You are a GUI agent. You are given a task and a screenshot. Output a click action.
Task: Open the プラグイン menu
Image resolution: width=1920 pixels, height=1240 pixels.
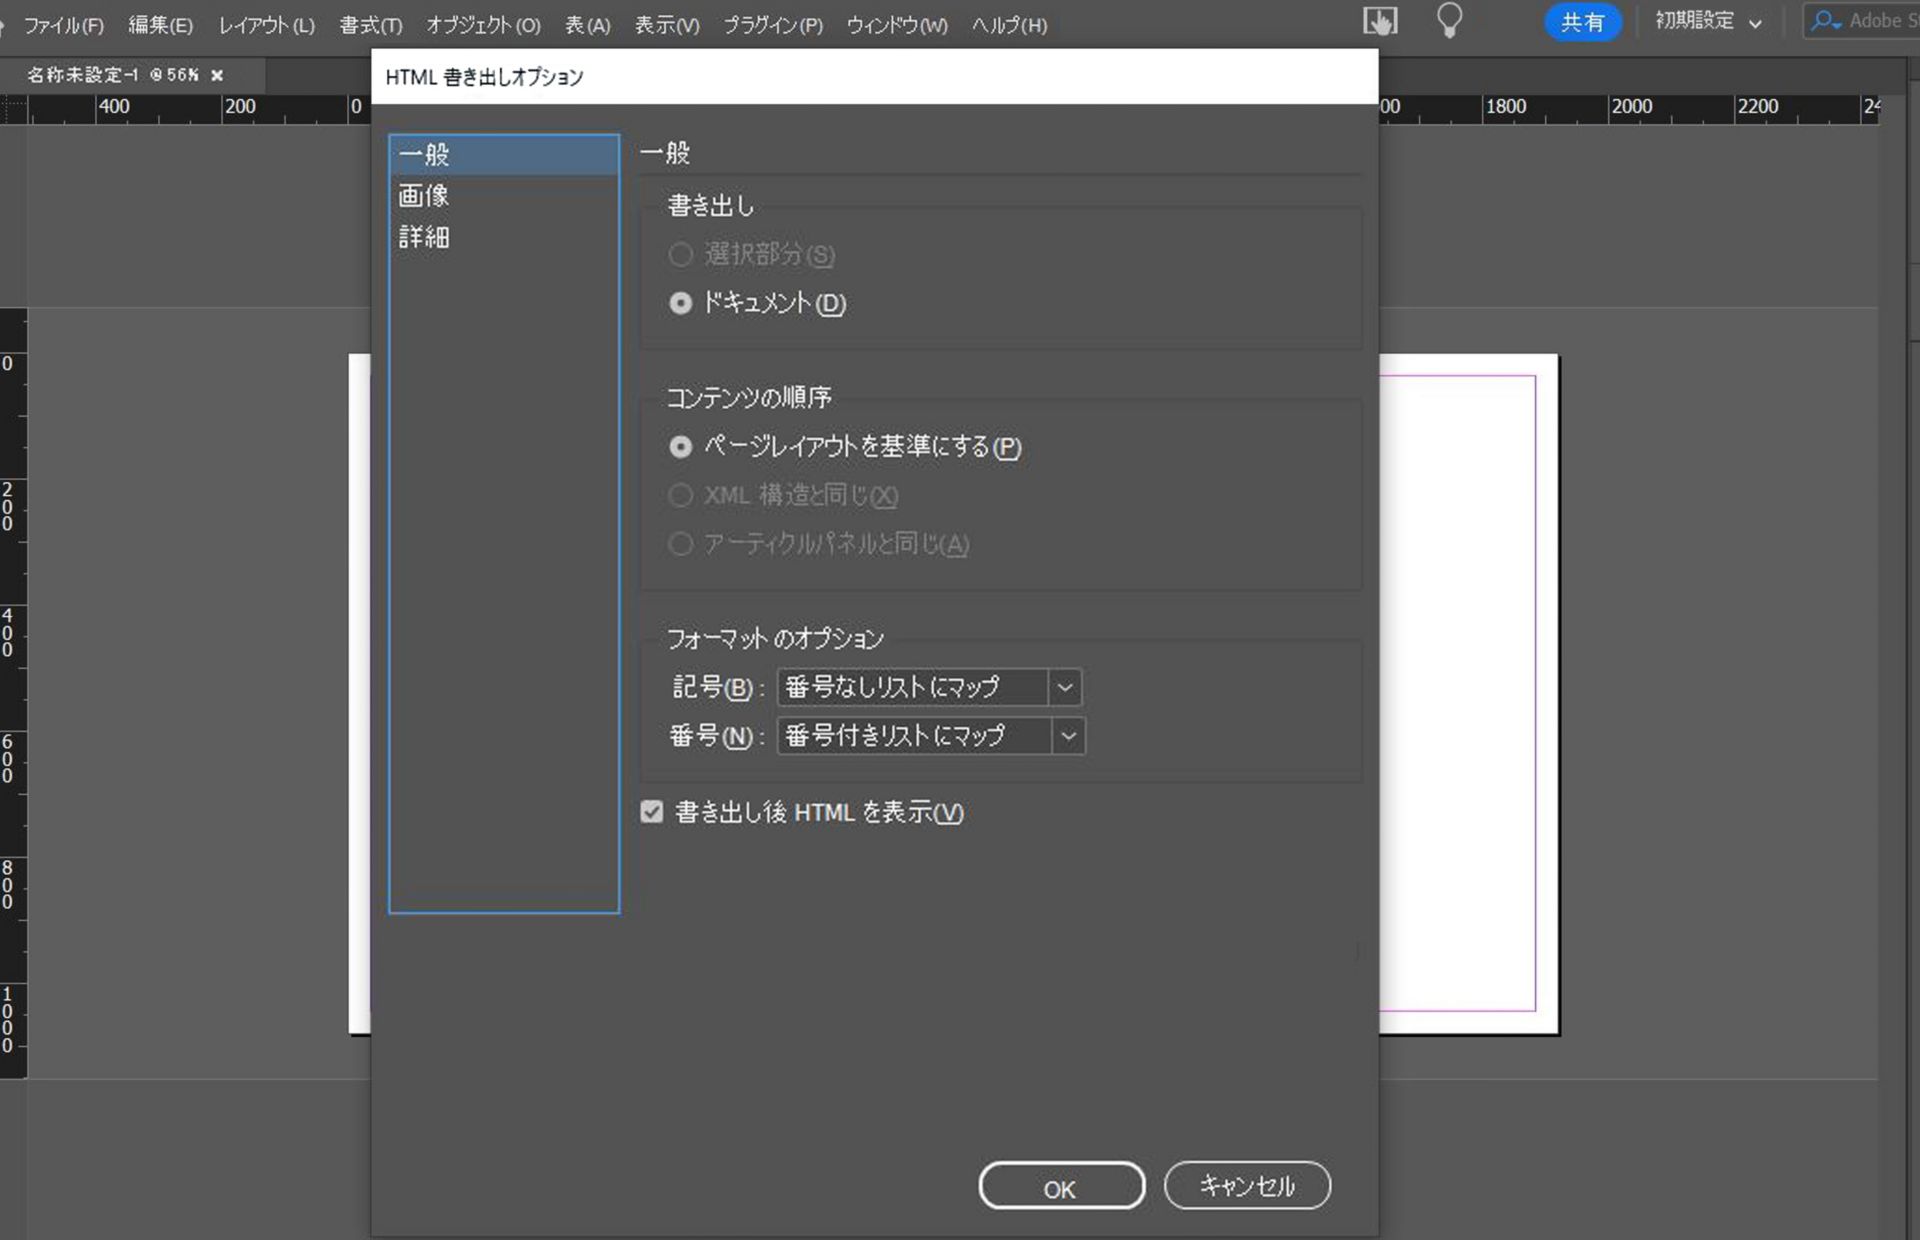[771, 24]
